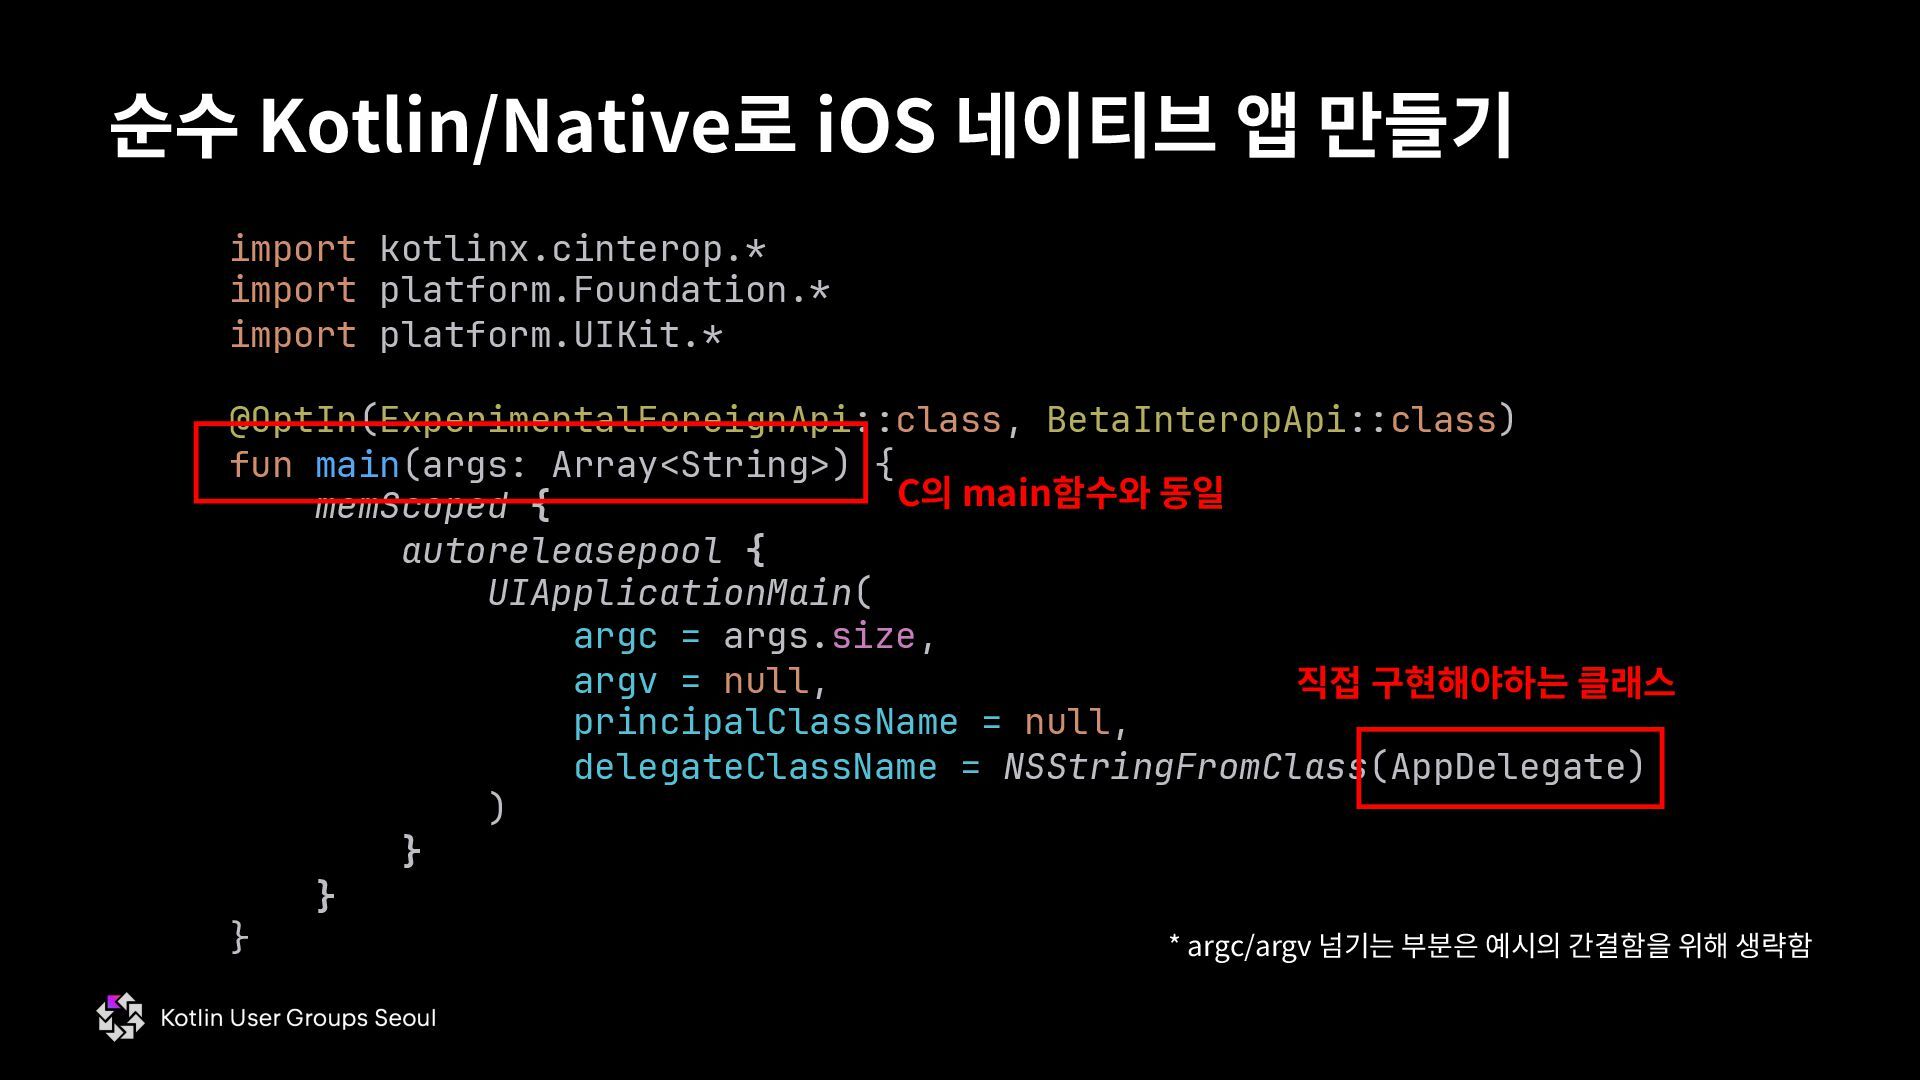1920x1080 pixels.
Task: Click the autoreleasepool keyword
Action: [561, 551]
